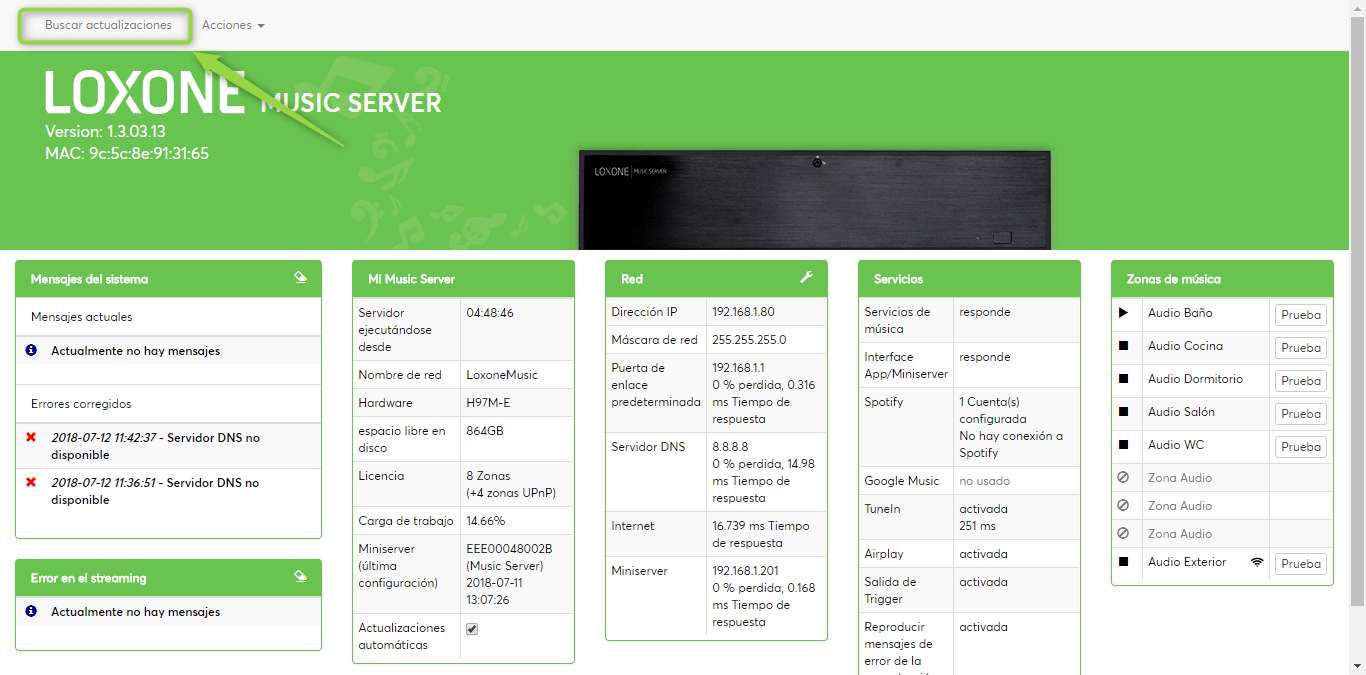Screen dimensions: 1366x675
Task: Test the Audio Exterior zone with Prueba
Action: (x=1300, y=564)
